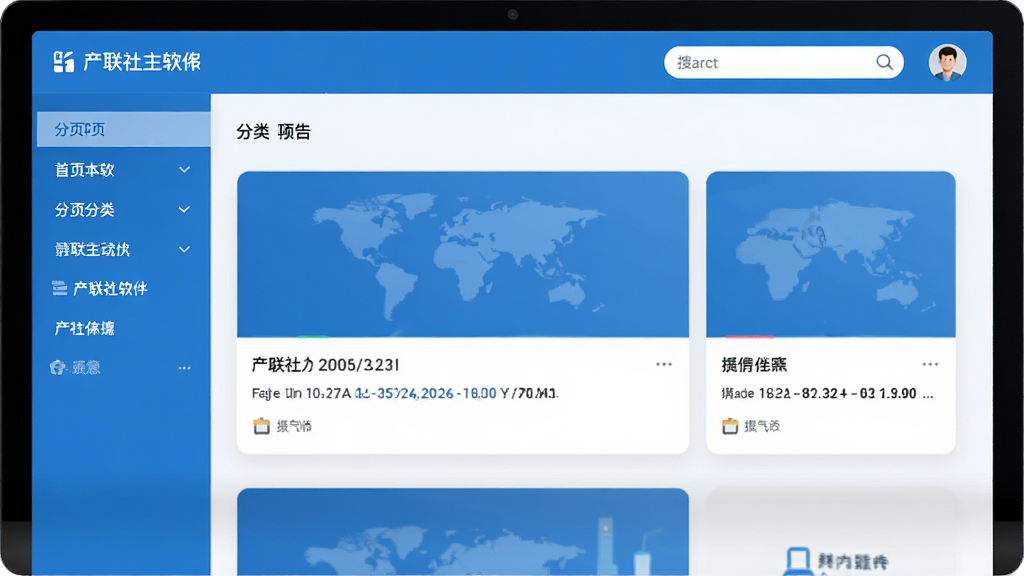
Task: Expand the chevron below 分页分类 in sidebar
Action: click(x=185, y=249)
